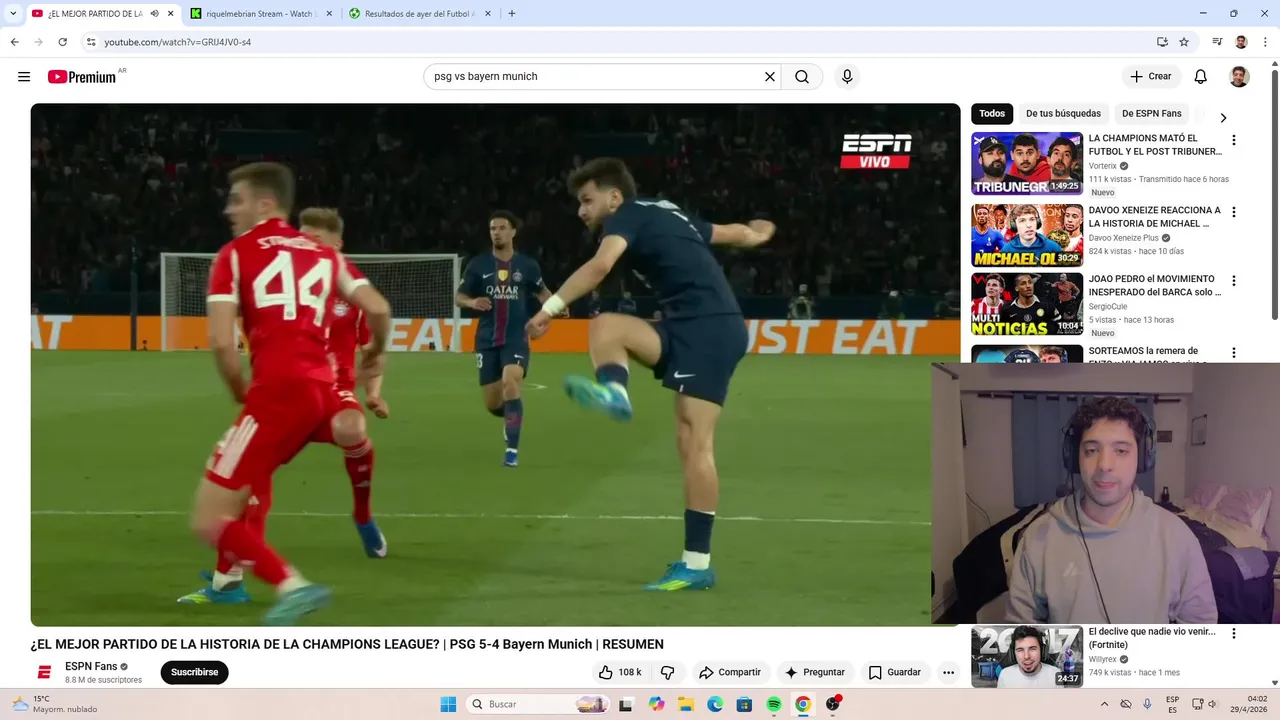
Task: Click the Davoo Xeneize Plus channel name
Action: pyautogui.click(x=1123, y=238)
